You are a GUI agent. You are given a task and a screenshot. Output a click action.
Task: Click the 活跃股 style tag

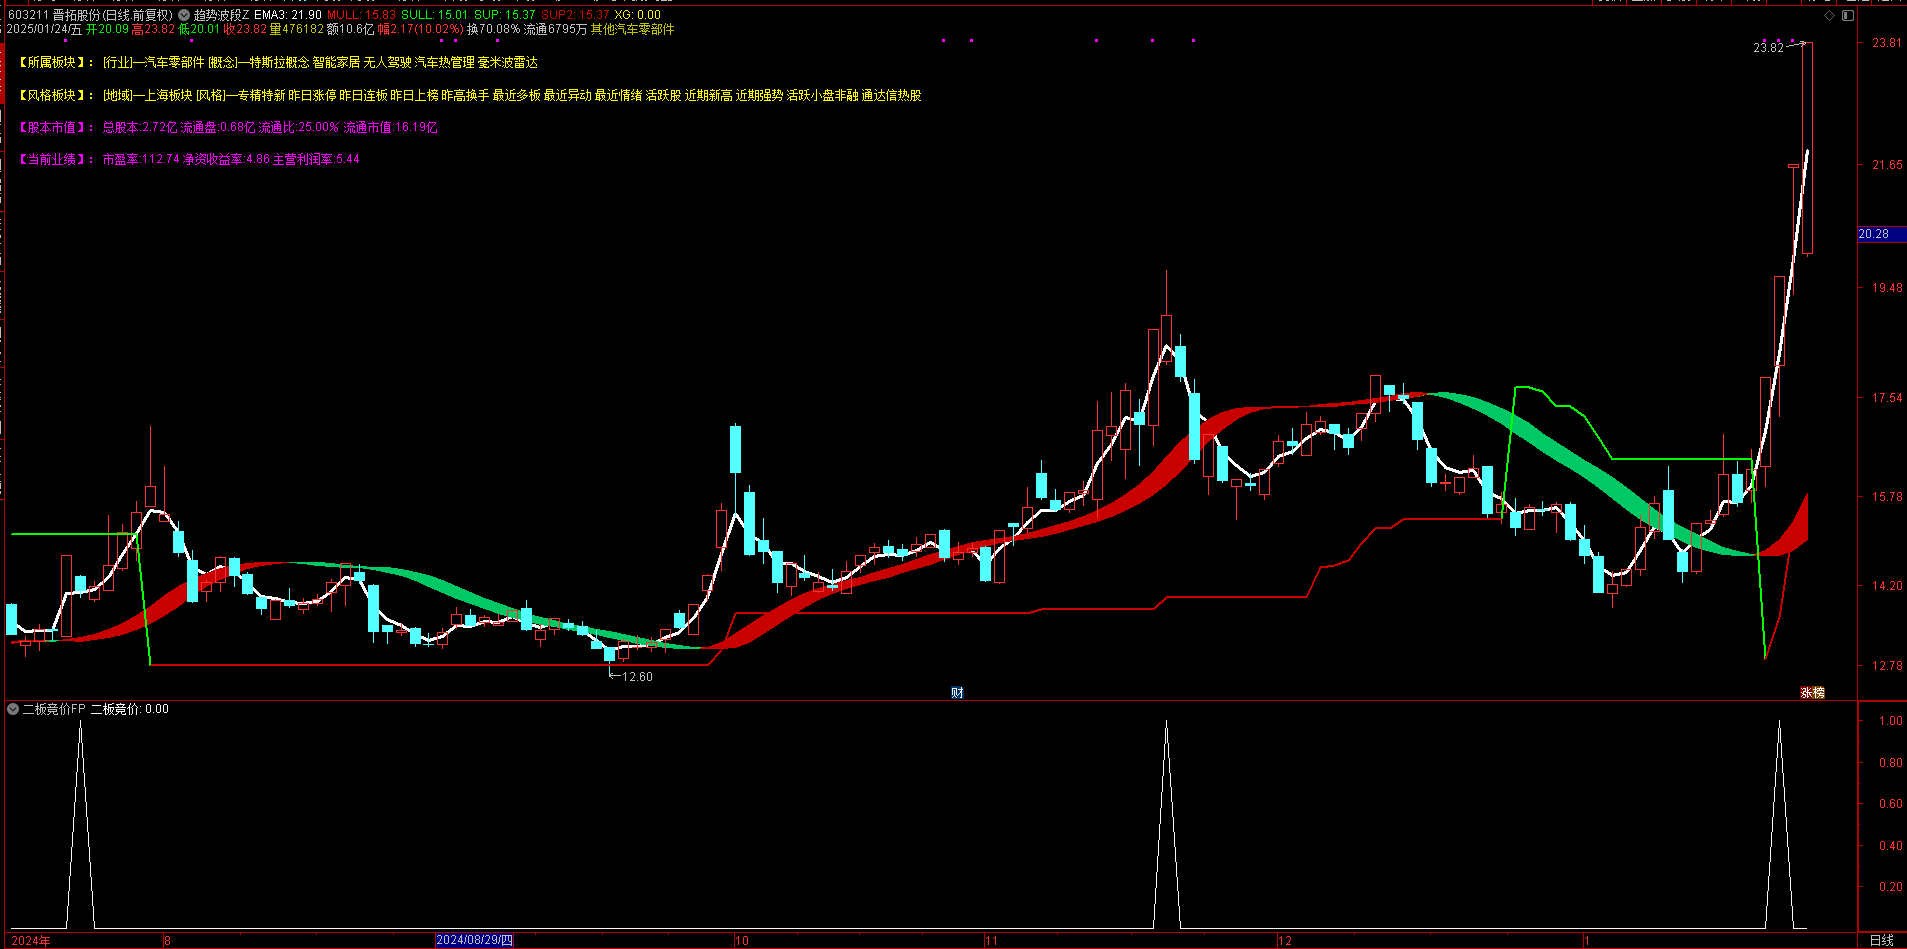pos(663,95)
